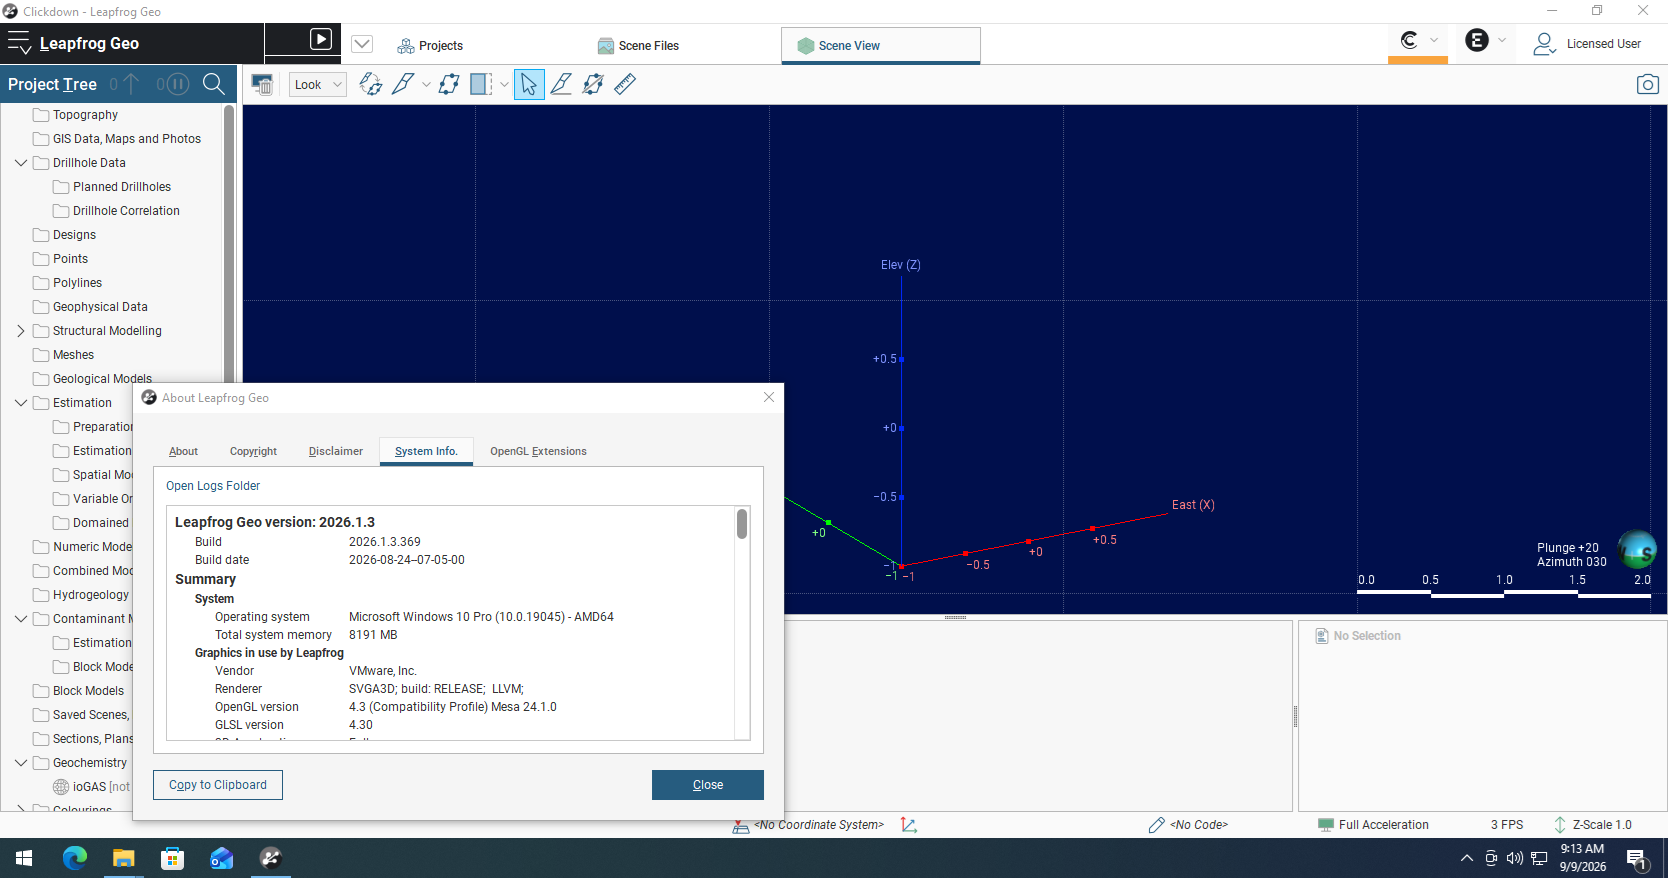The height and width of the screenshot is (878, 1668).
Task: Open the Seequent Central menu icon
Action: click(x=1410, y=40)
